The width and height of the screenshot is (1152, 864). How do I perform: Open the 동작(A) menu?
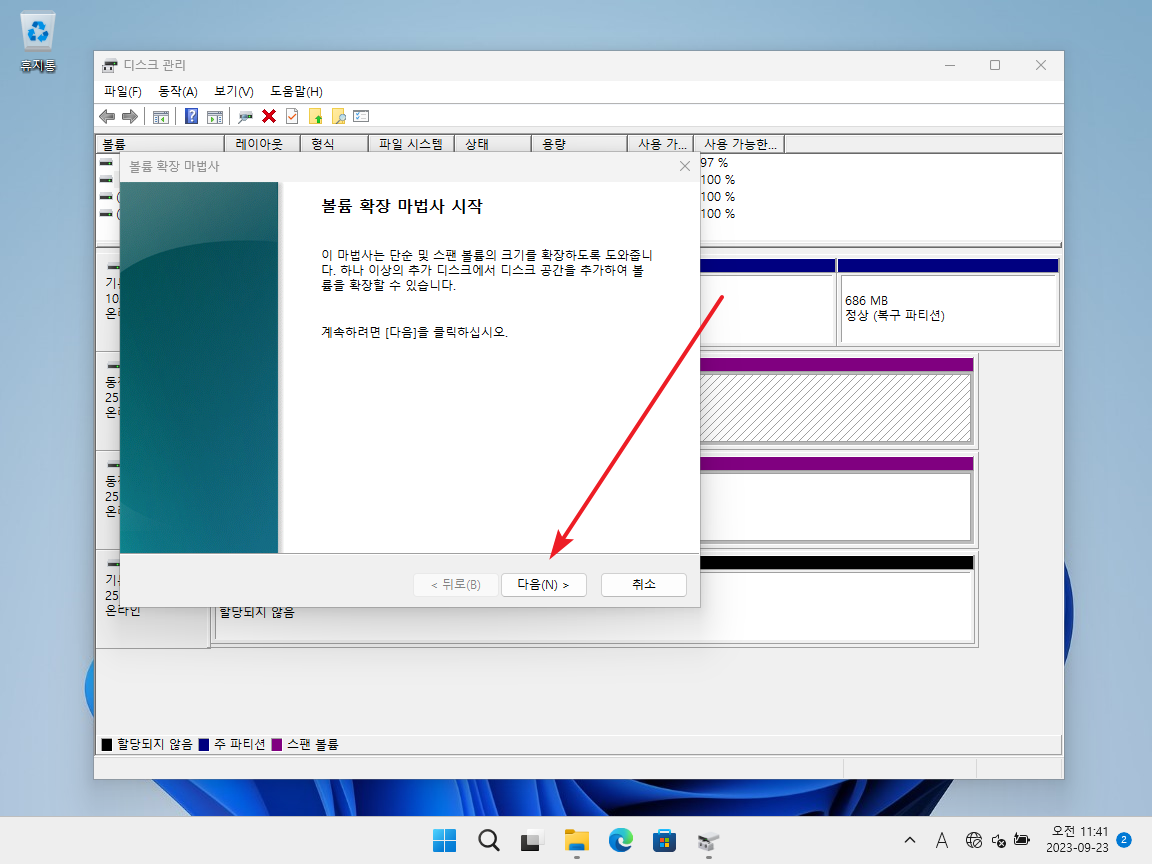[178, 91]
